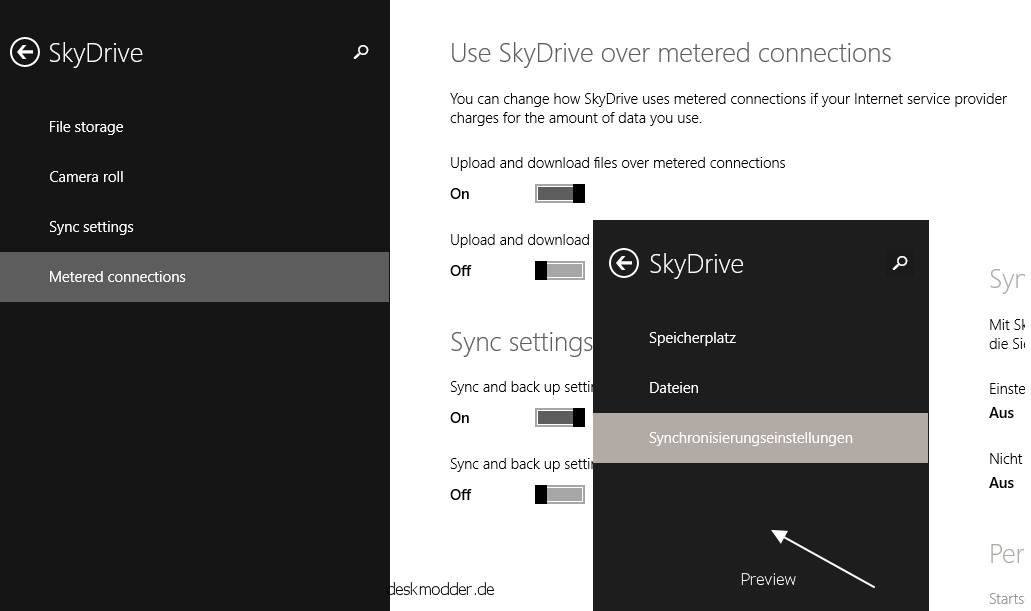Switch on the Off toggle under Sync settings
The height and width of the screenshot is (611, 1031).
point(560,495)
